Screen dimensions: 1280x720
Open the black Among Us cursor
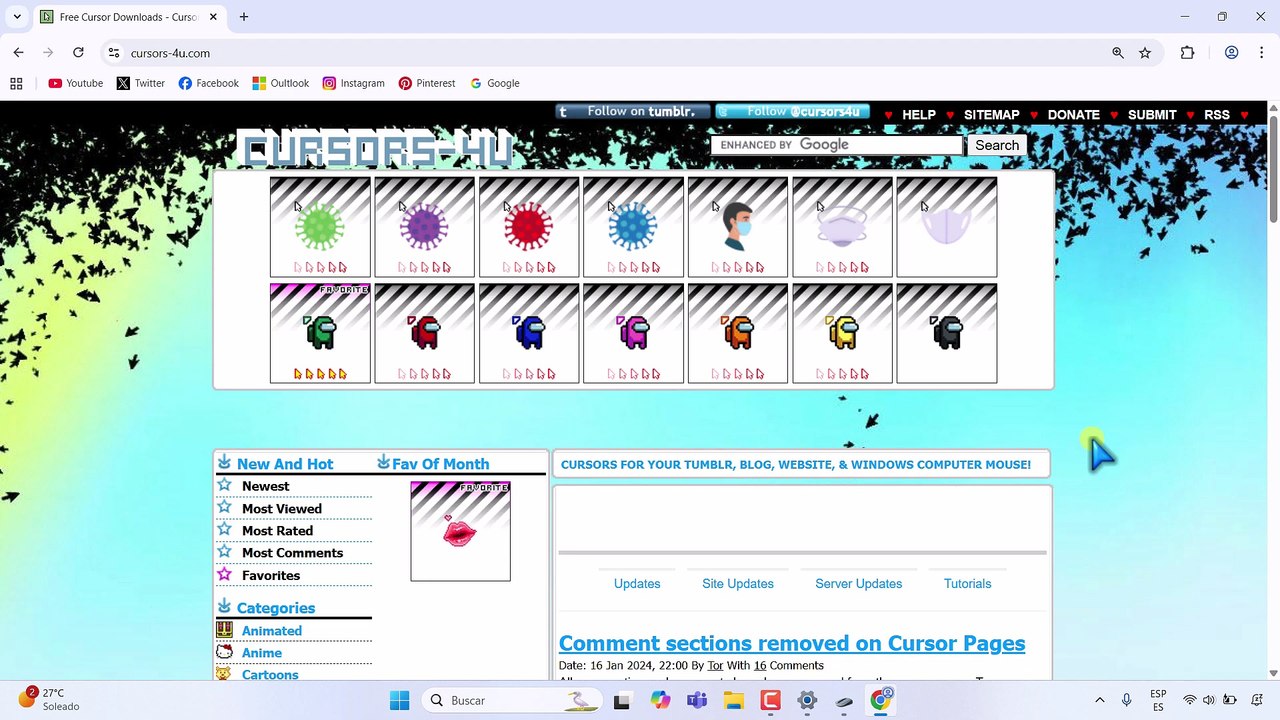[947, 333]
